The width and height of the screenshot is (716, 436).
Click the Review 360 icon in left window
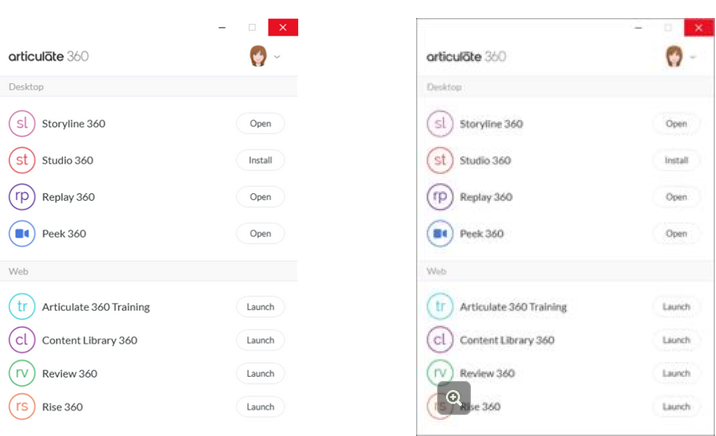22,373
